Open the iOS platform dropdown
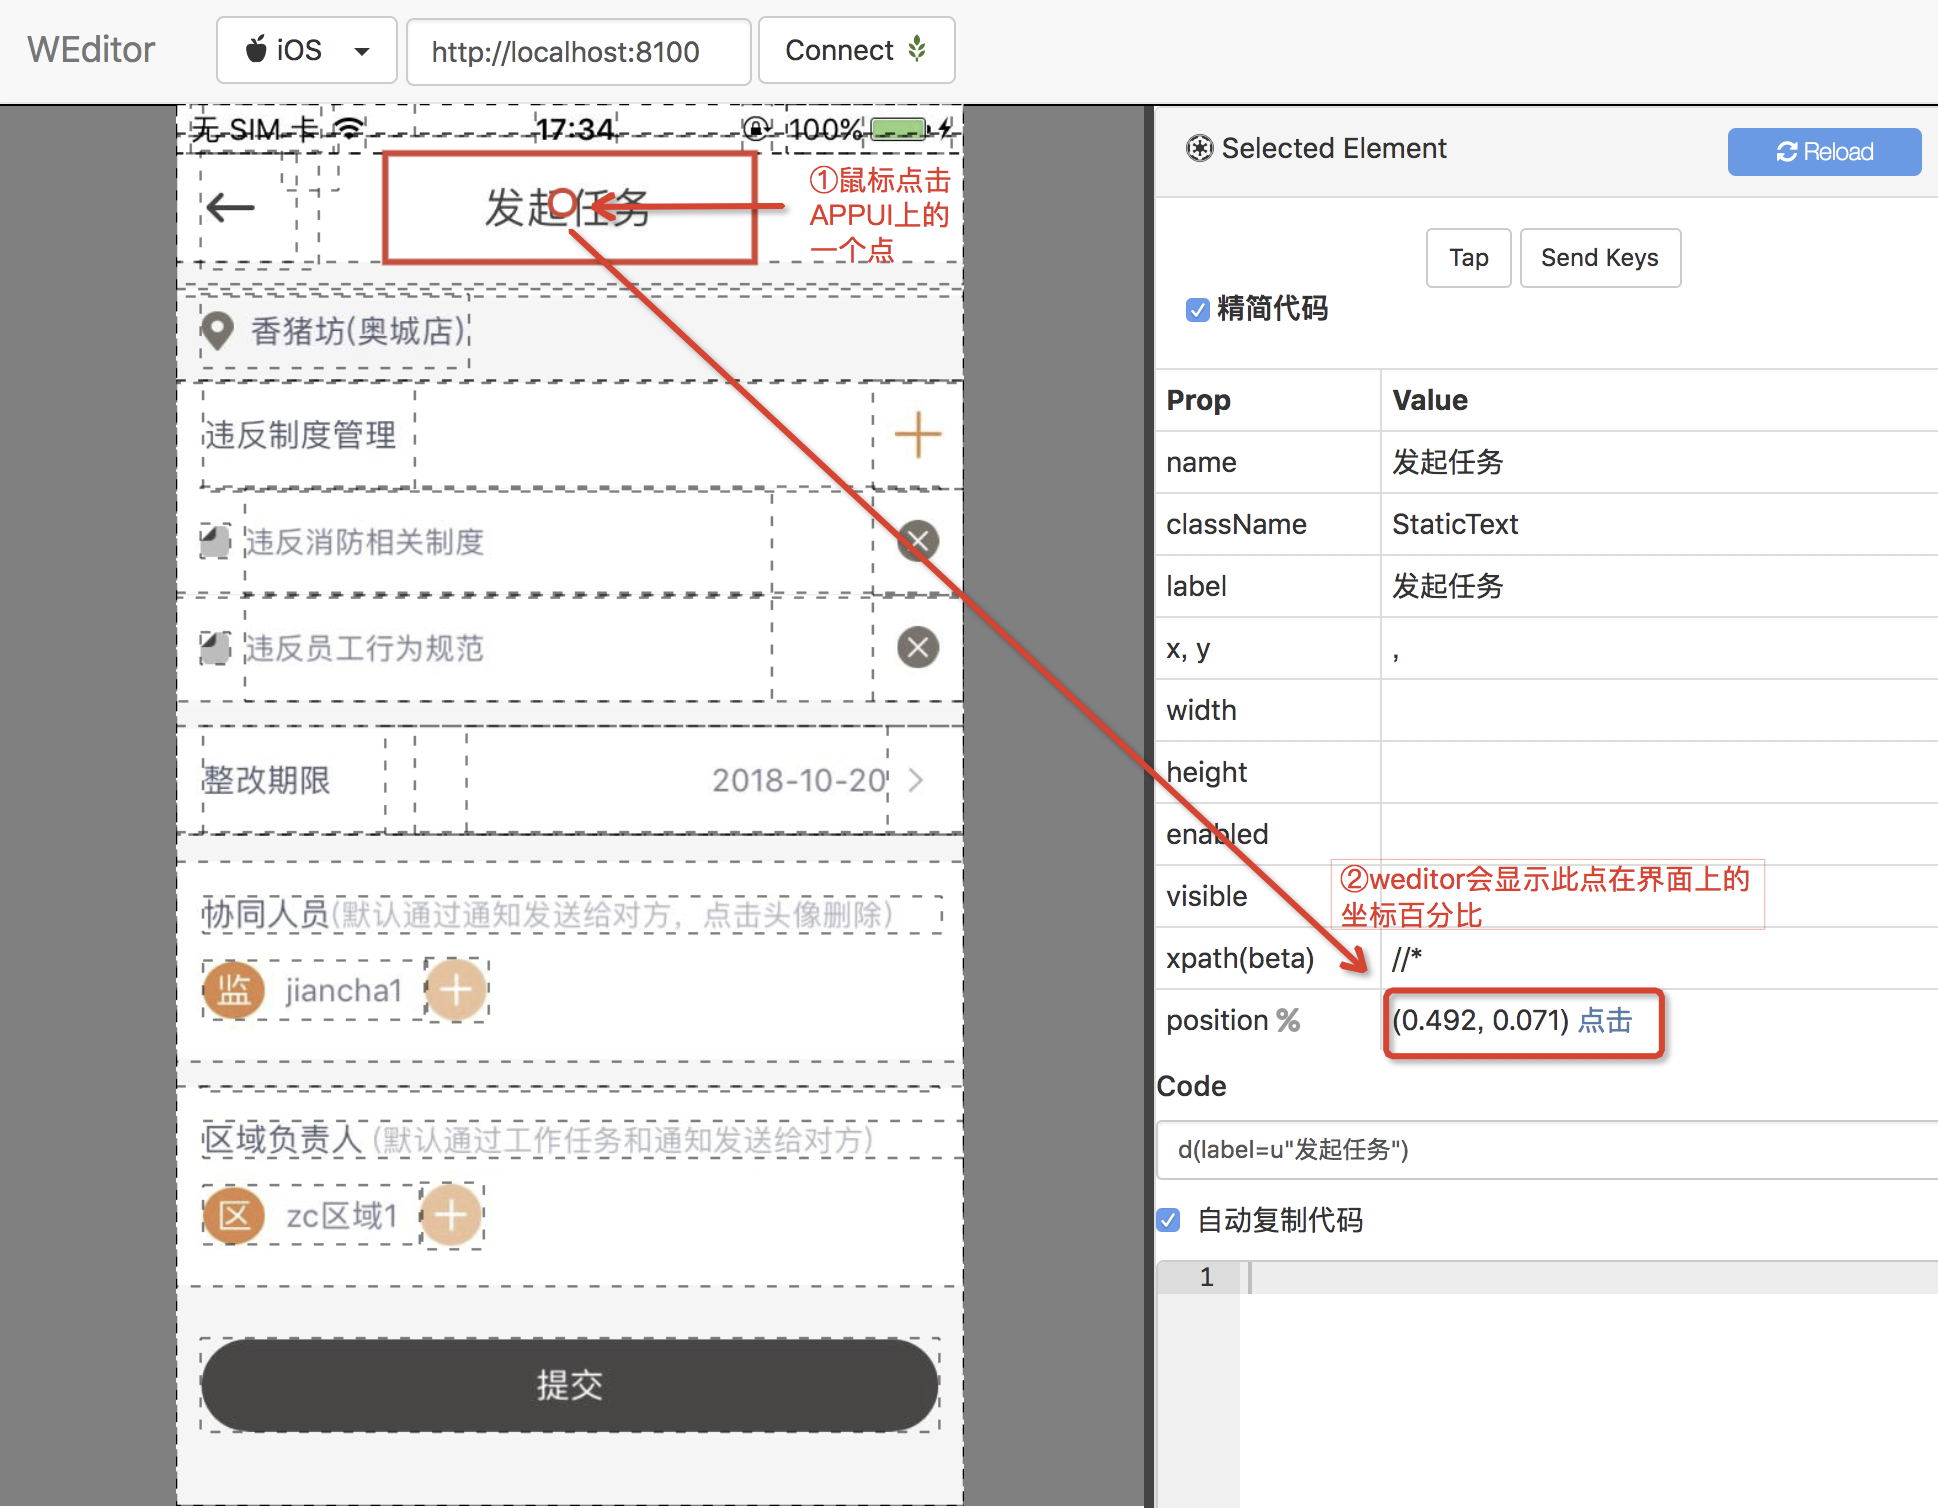 point(306,50)
